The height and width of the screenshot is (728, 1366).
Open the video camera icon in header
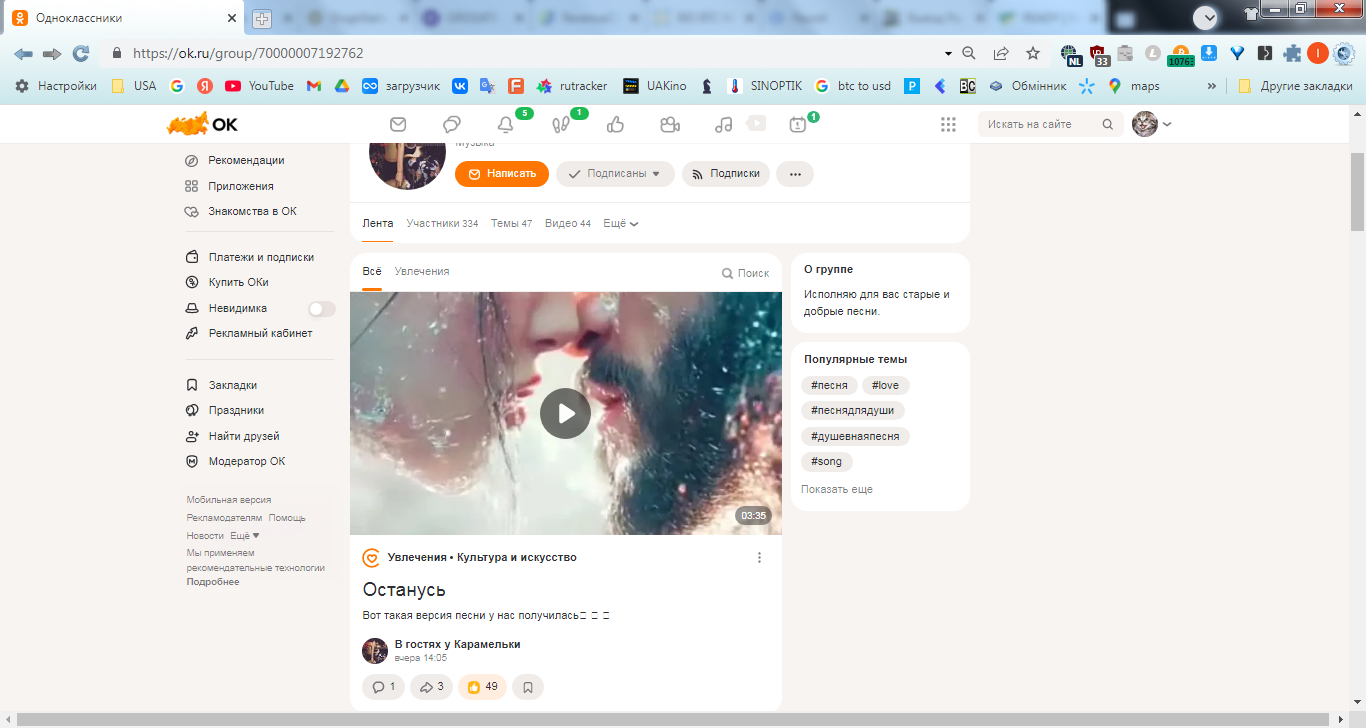pyautogui.click(x=670, y=124)
